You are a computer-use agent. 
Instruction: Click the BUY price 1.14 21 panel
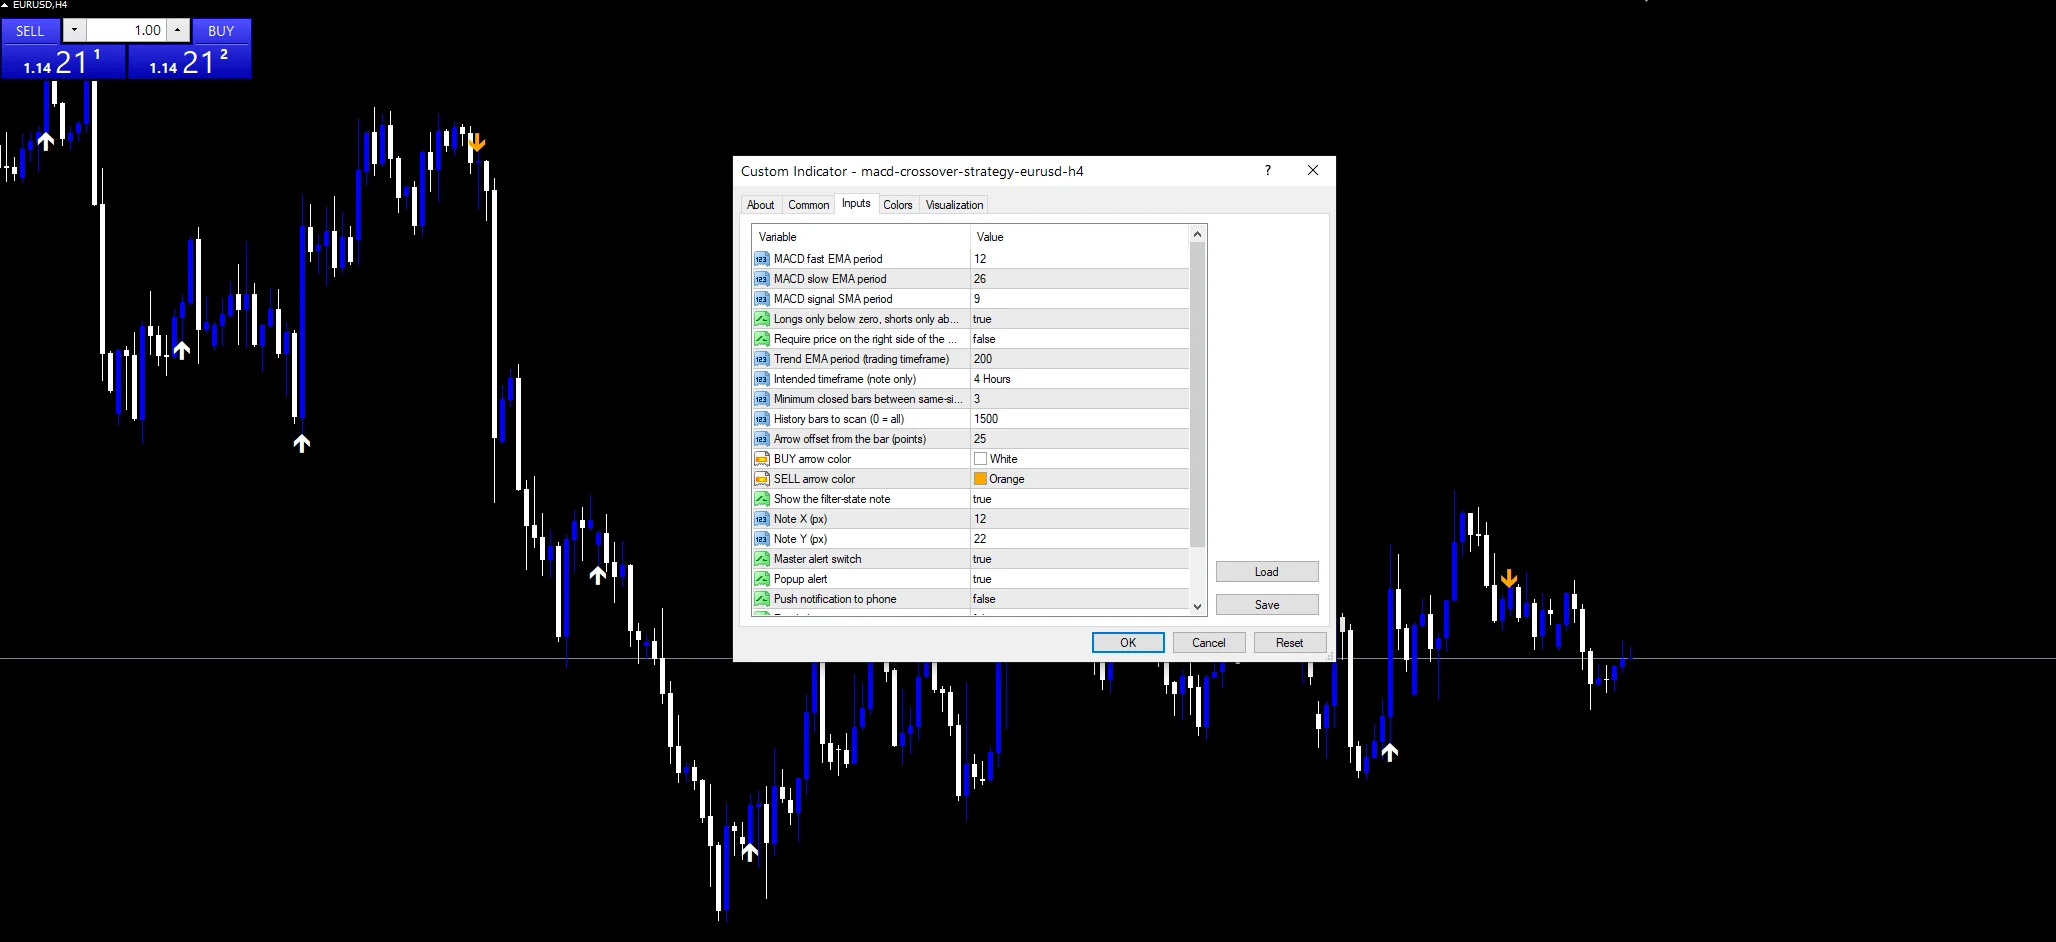tap(189, 62)
